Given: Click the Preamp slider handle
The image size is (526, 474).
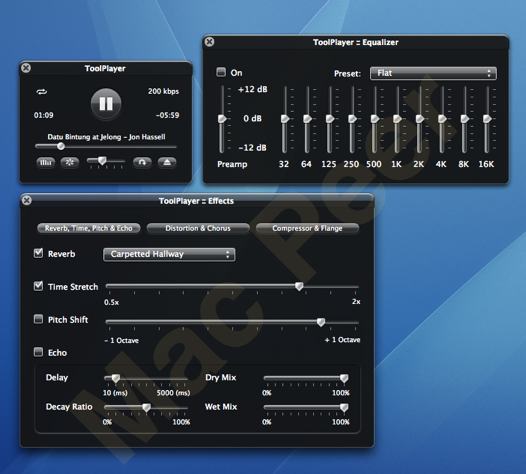Looking at the screenshot, I should pyautogui.click(x=222, y=119).
